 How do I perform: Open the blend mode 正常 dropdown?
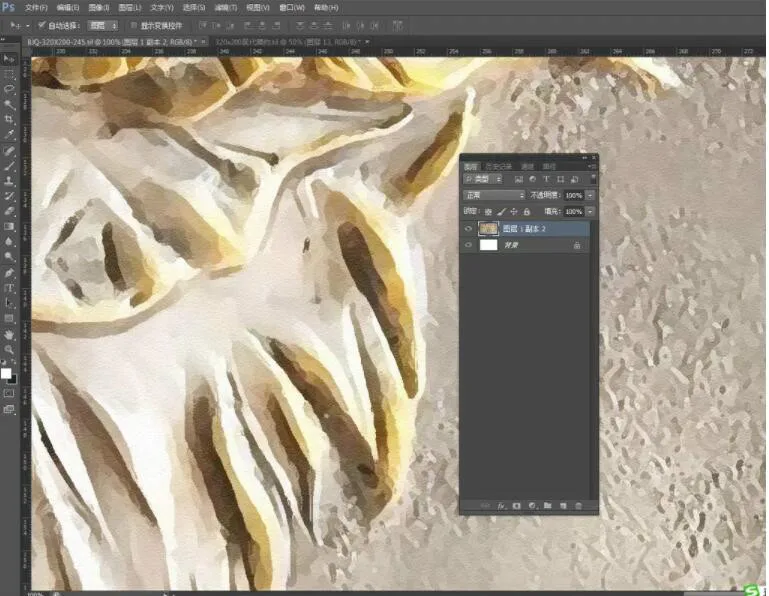click(494, 195)
